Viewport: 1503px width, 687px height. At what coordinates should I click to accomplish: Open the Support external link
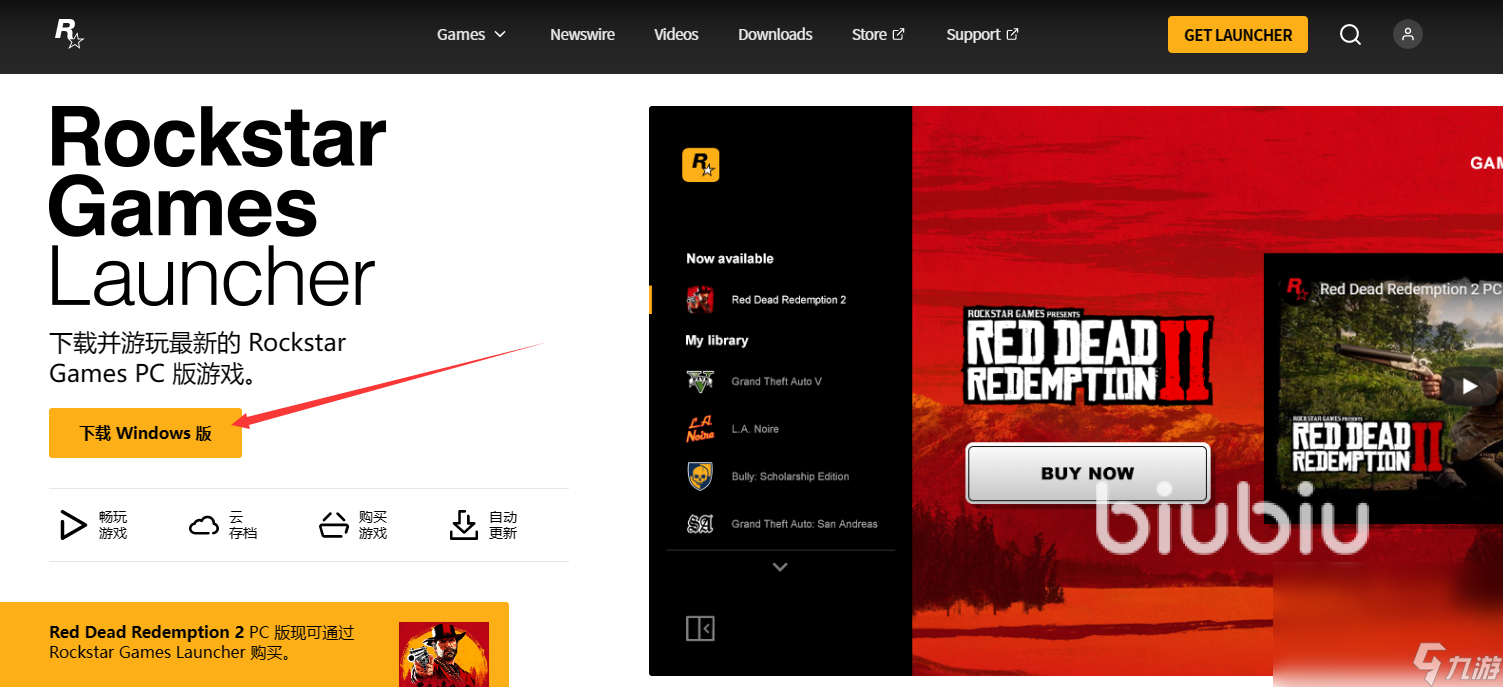tap(982, 35)
